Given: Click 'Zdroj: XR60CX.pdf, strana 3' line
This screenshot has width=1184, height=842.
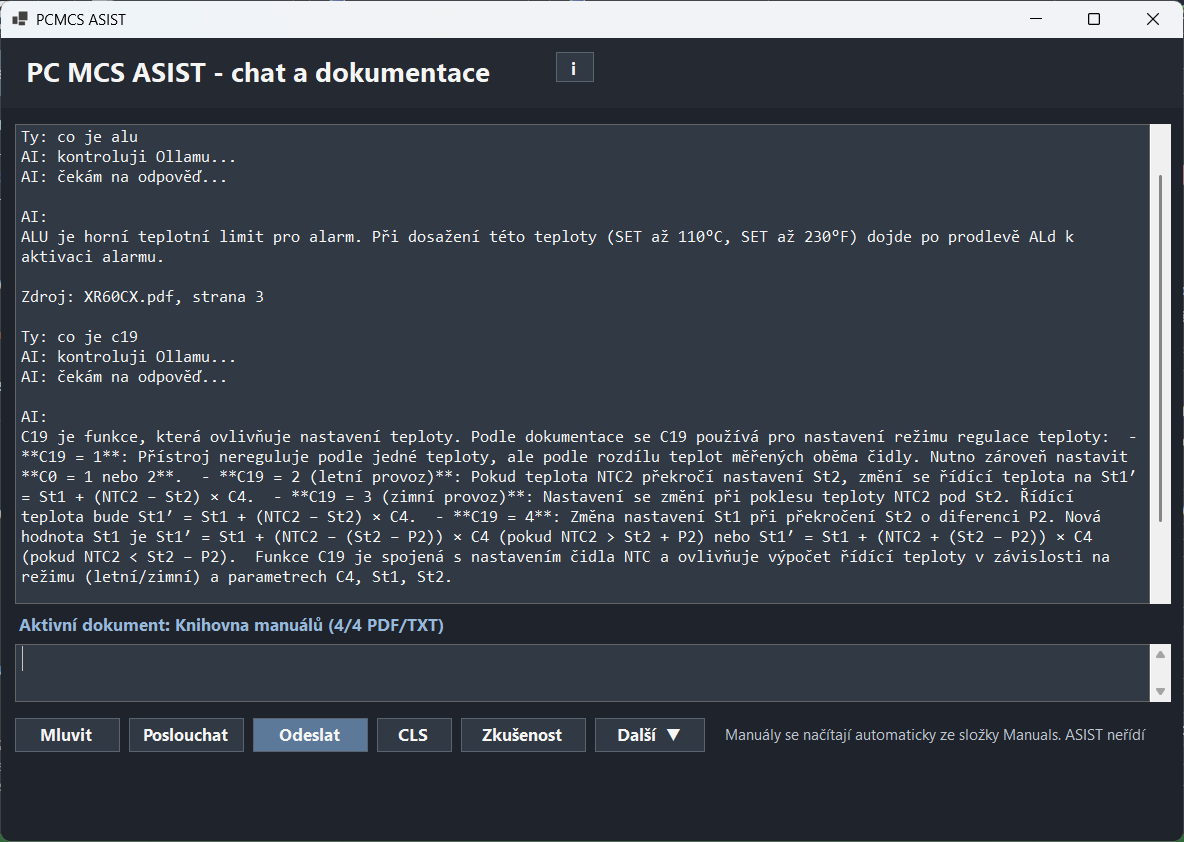Looking at the screenshot, I should pyautogui.click(x=143, y=297).
